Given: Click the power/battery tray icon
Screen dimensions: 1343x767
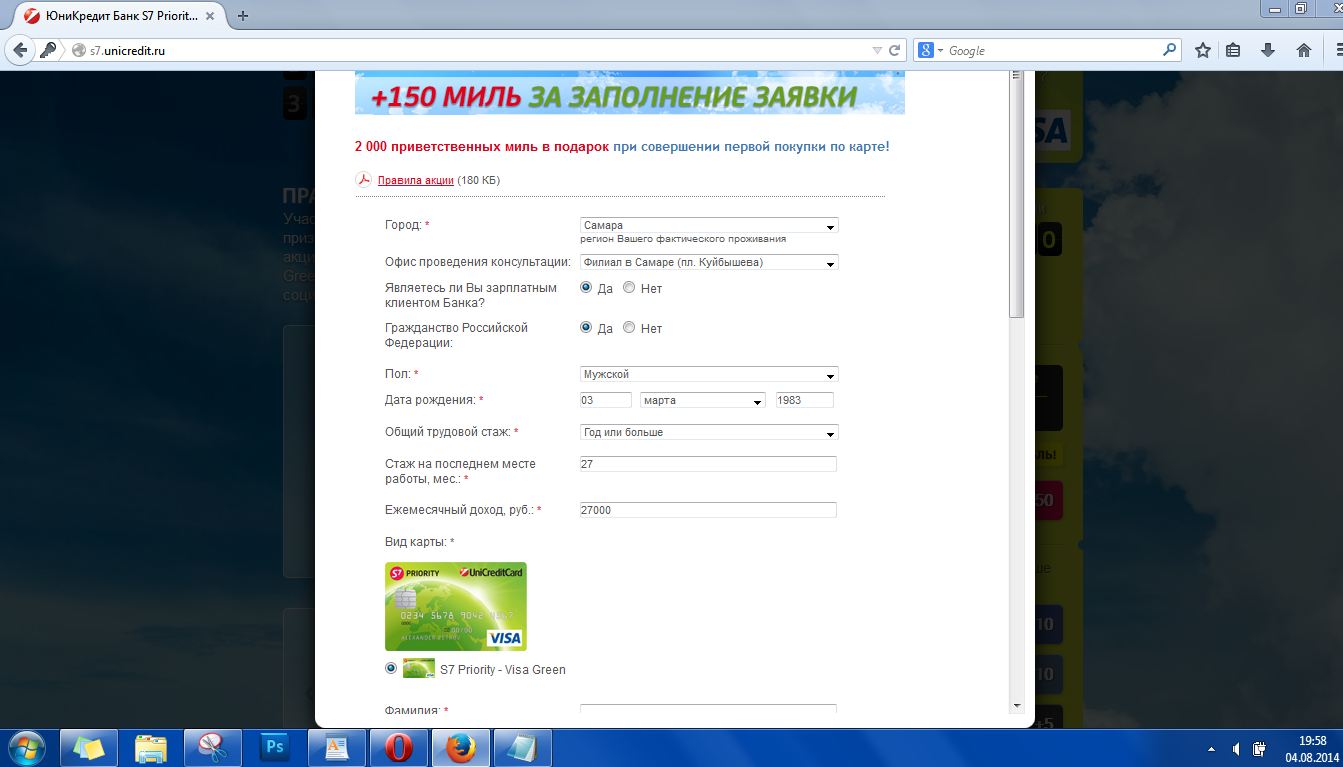Looking at the screenshot, I should [x=1260, y=749].
